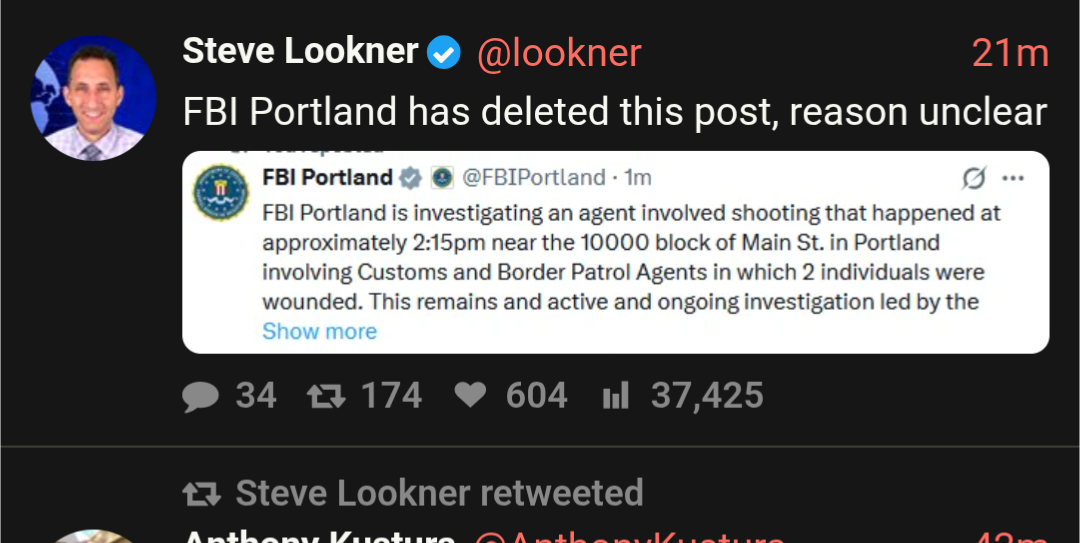Open the three-dot more options menu
The height and width of the screenshot is (543, 1080).
click(1013, 178)
